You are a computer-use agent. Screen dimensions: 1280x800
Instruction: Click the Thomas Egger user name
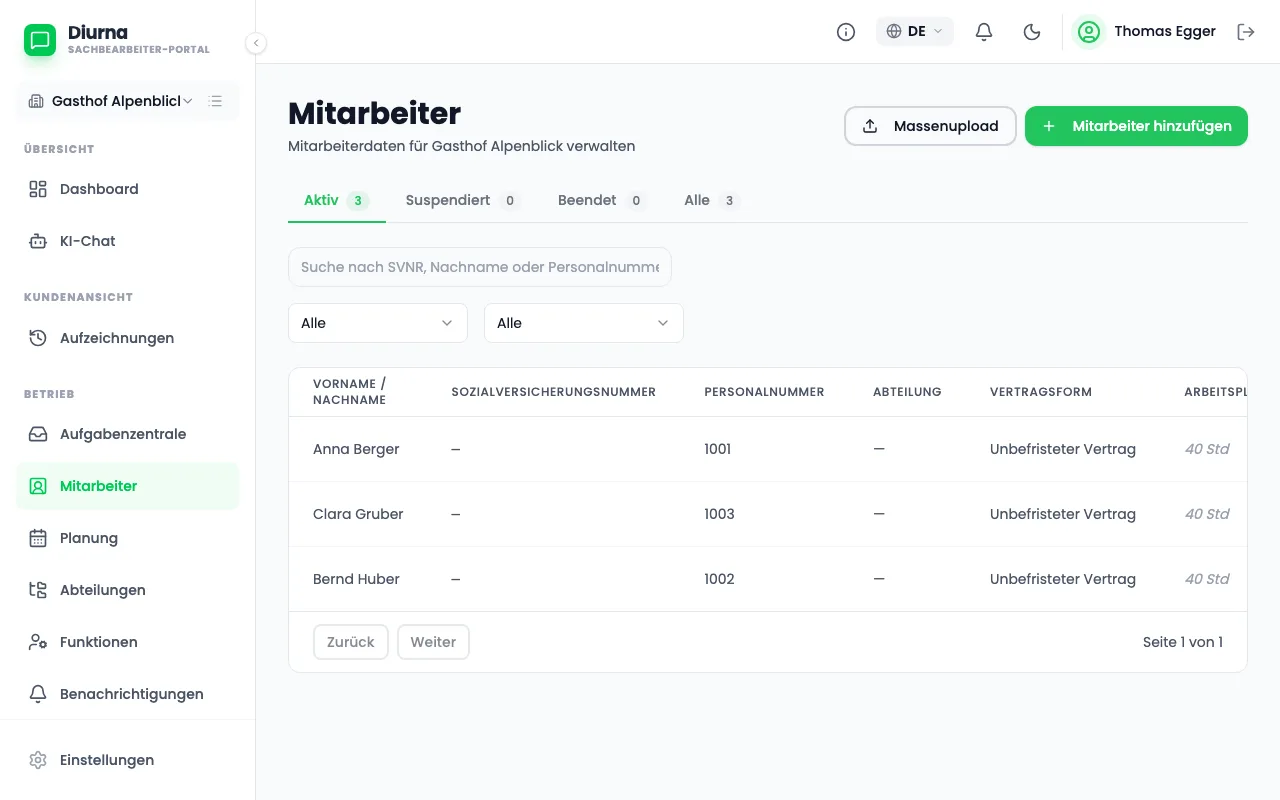1165,32
